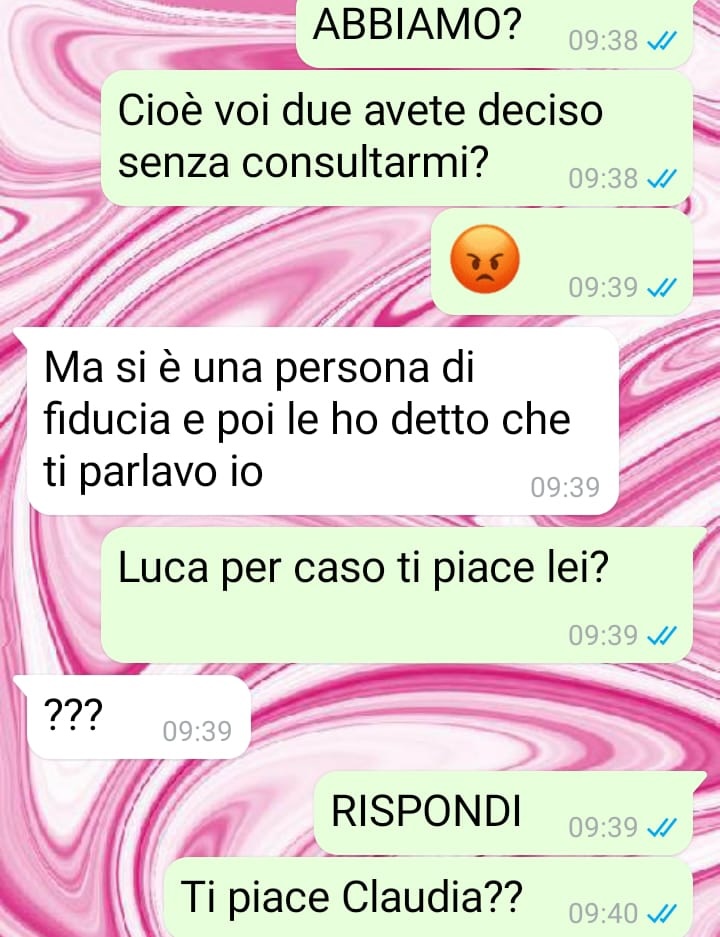The image size is (720, 937).
Task: Tap the angry face emoji message
Action: coord(485,259)
